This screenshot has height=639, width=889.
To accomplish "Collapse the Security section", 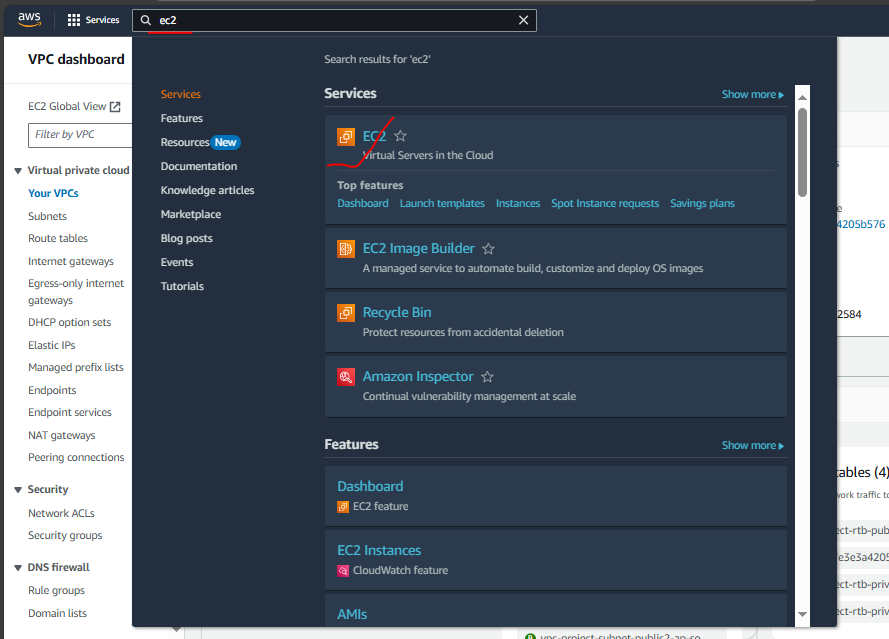I will tap(18, 490).
